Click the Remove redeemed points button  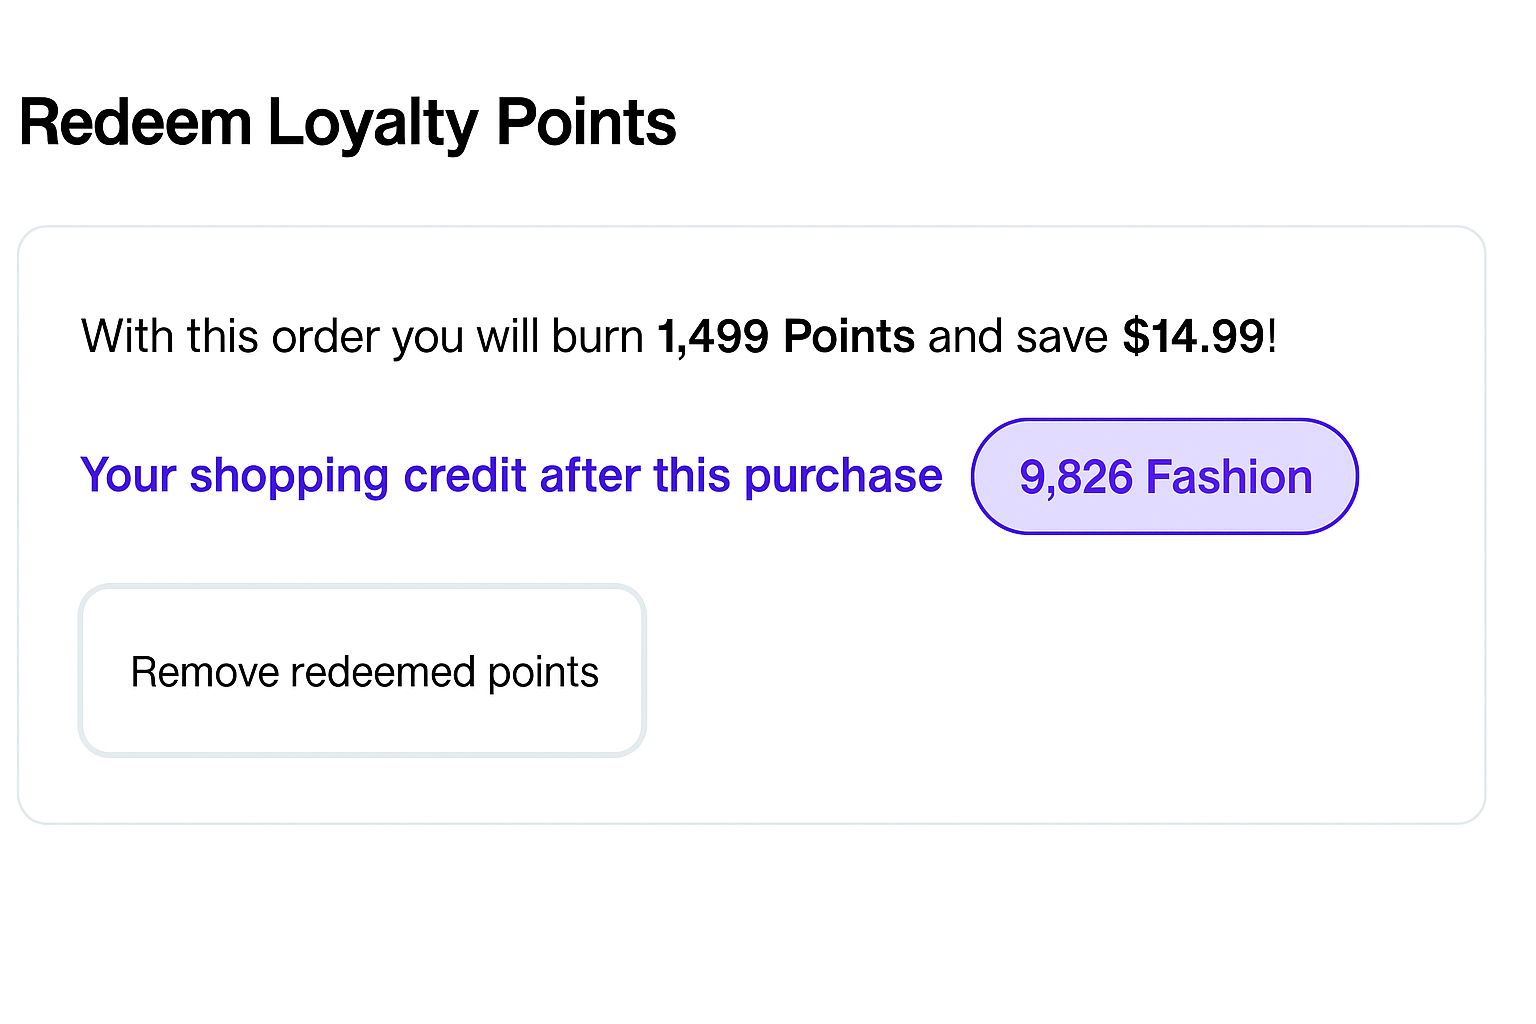pyautogui.click(x=362, y=671)
